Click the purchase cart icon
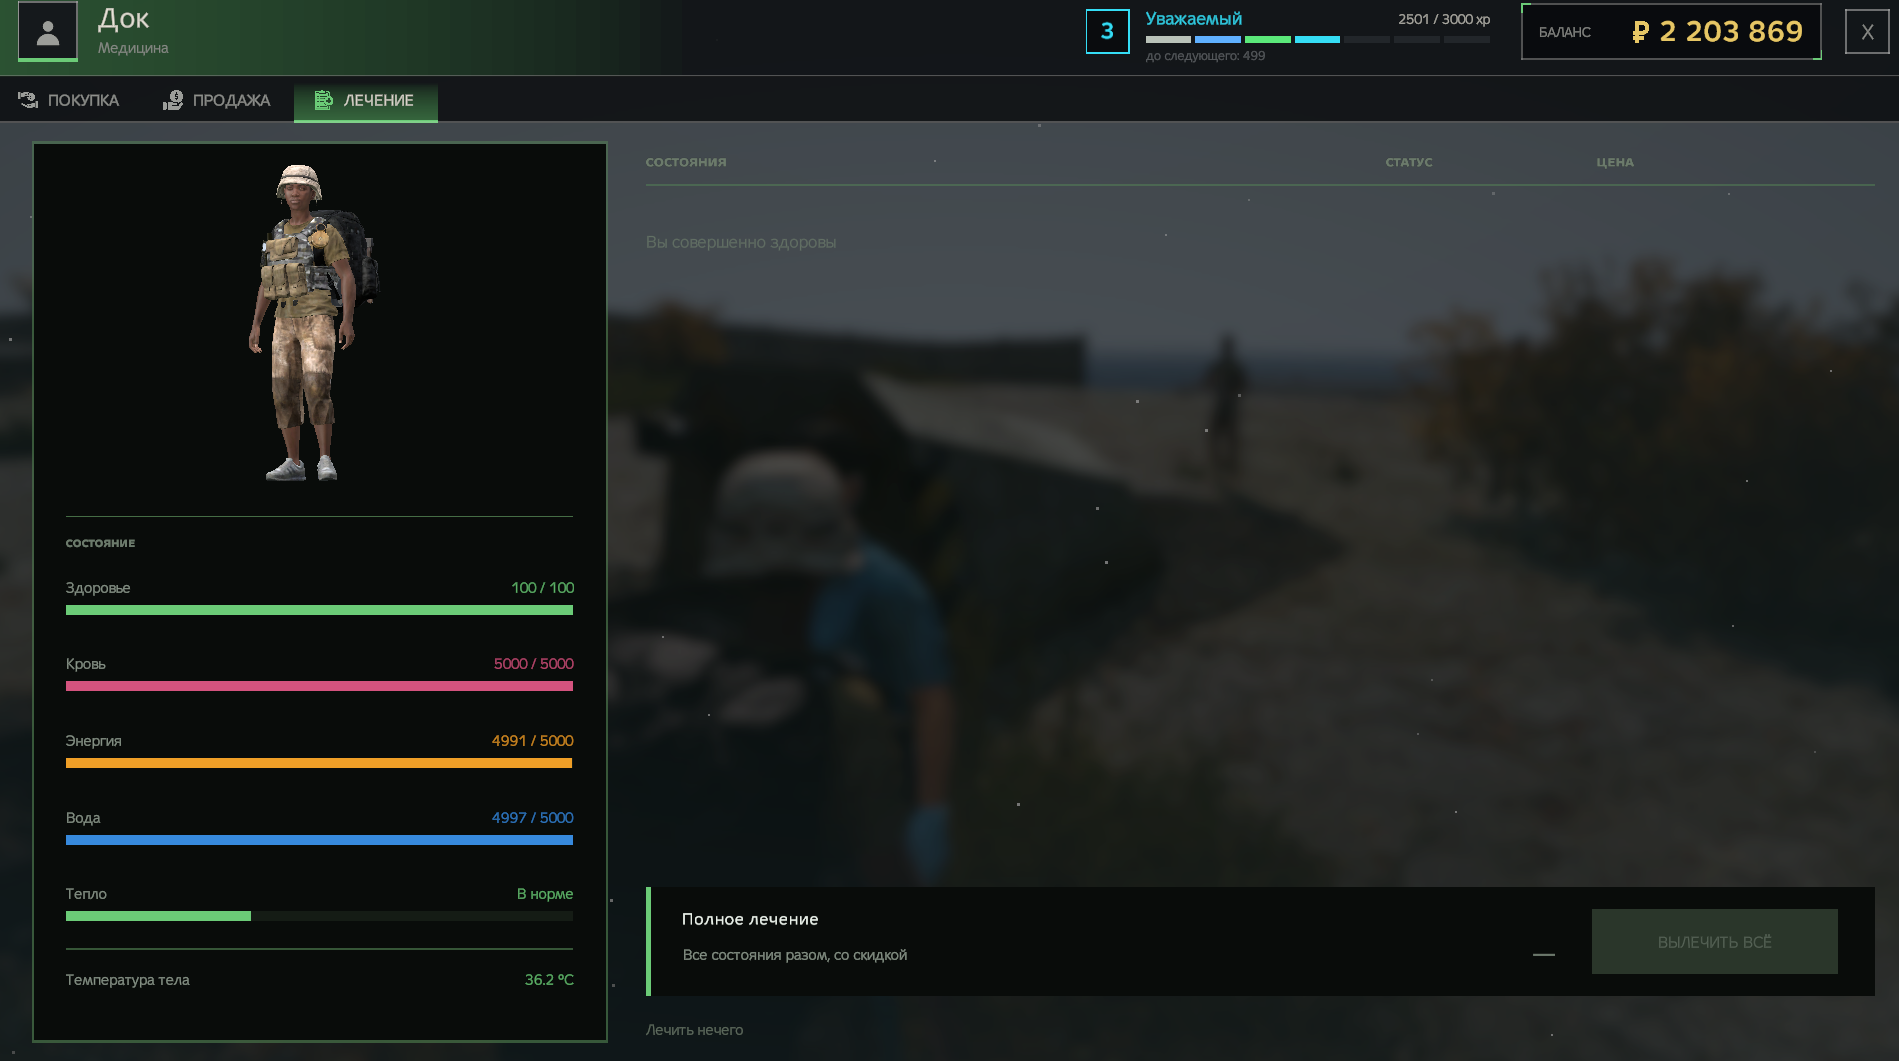Viewport: 1899px width, 1061px height. [28, 100]
